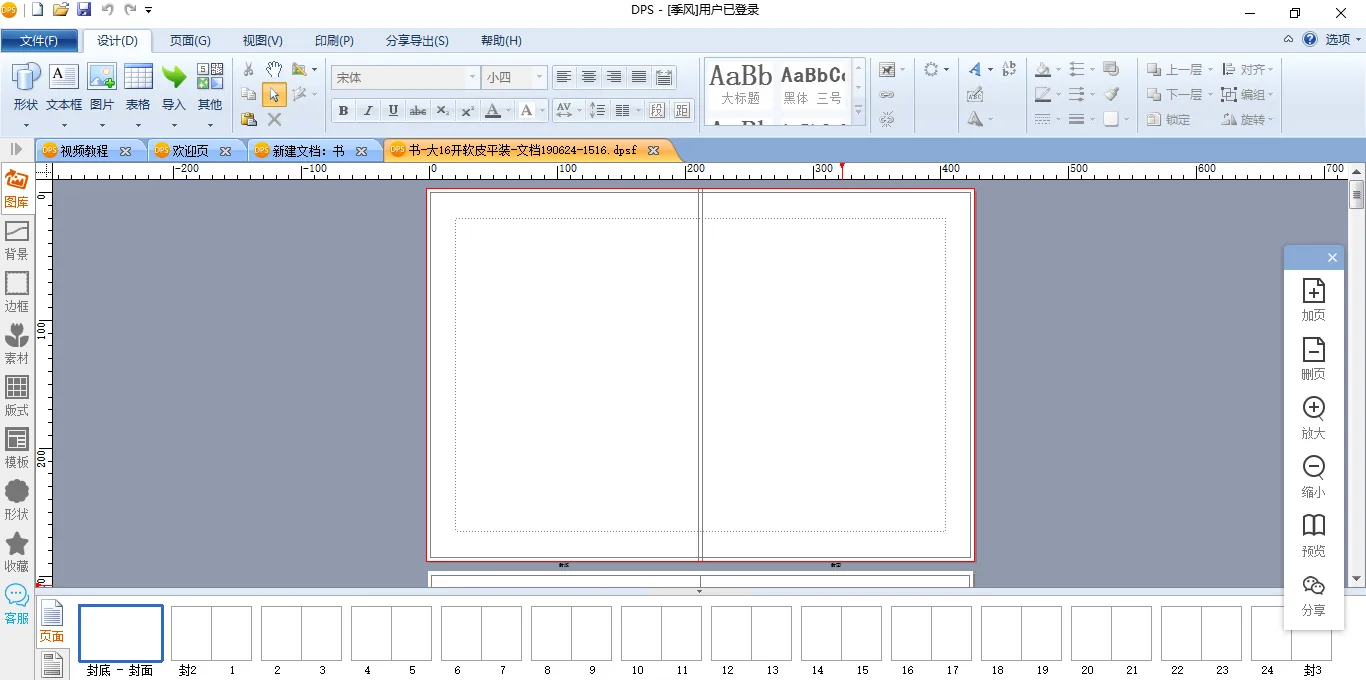The height and width of the screenshot is (680, 1366).
Task: Switch to the 欢迎页 document tab
Action: (190, 151)
